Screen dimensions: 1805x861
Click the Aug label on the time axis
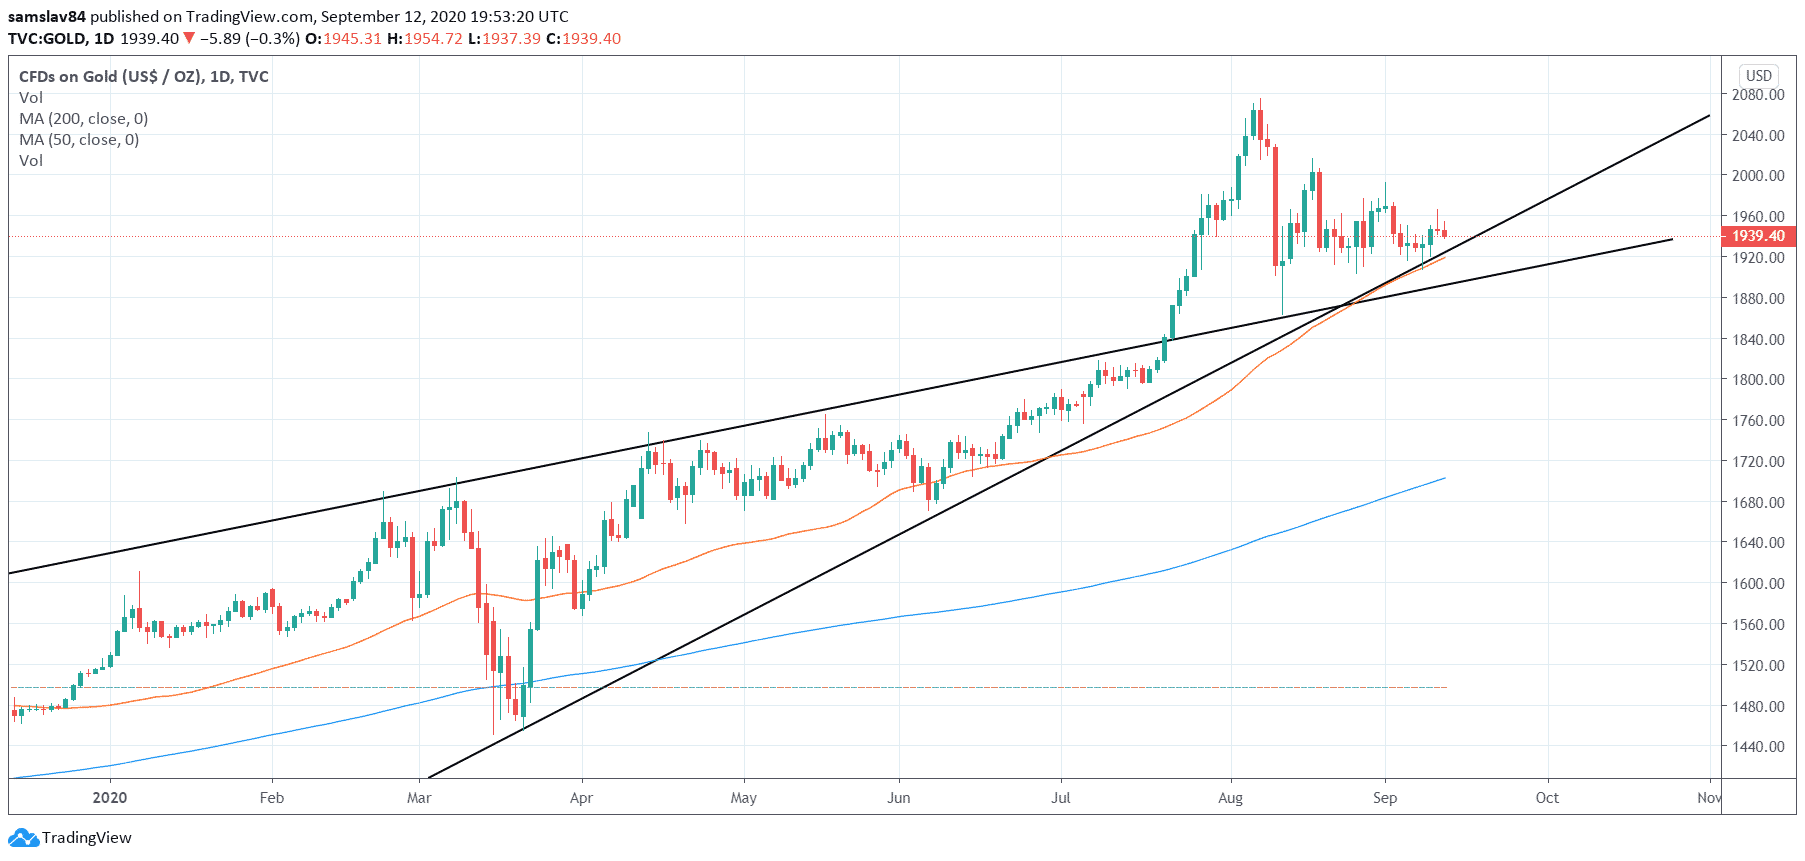point(1230,797)
